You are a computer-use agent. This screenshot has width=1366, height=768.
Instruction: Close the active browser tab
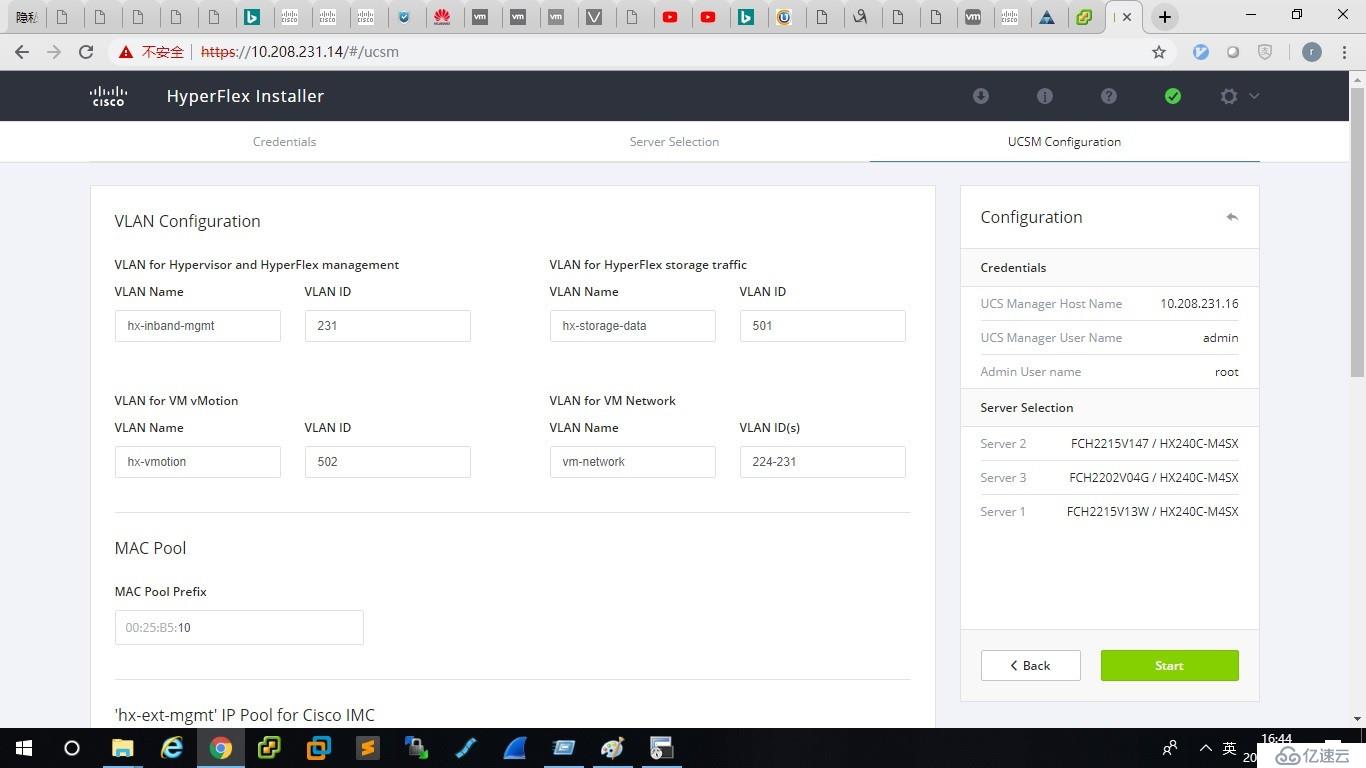1127,17
